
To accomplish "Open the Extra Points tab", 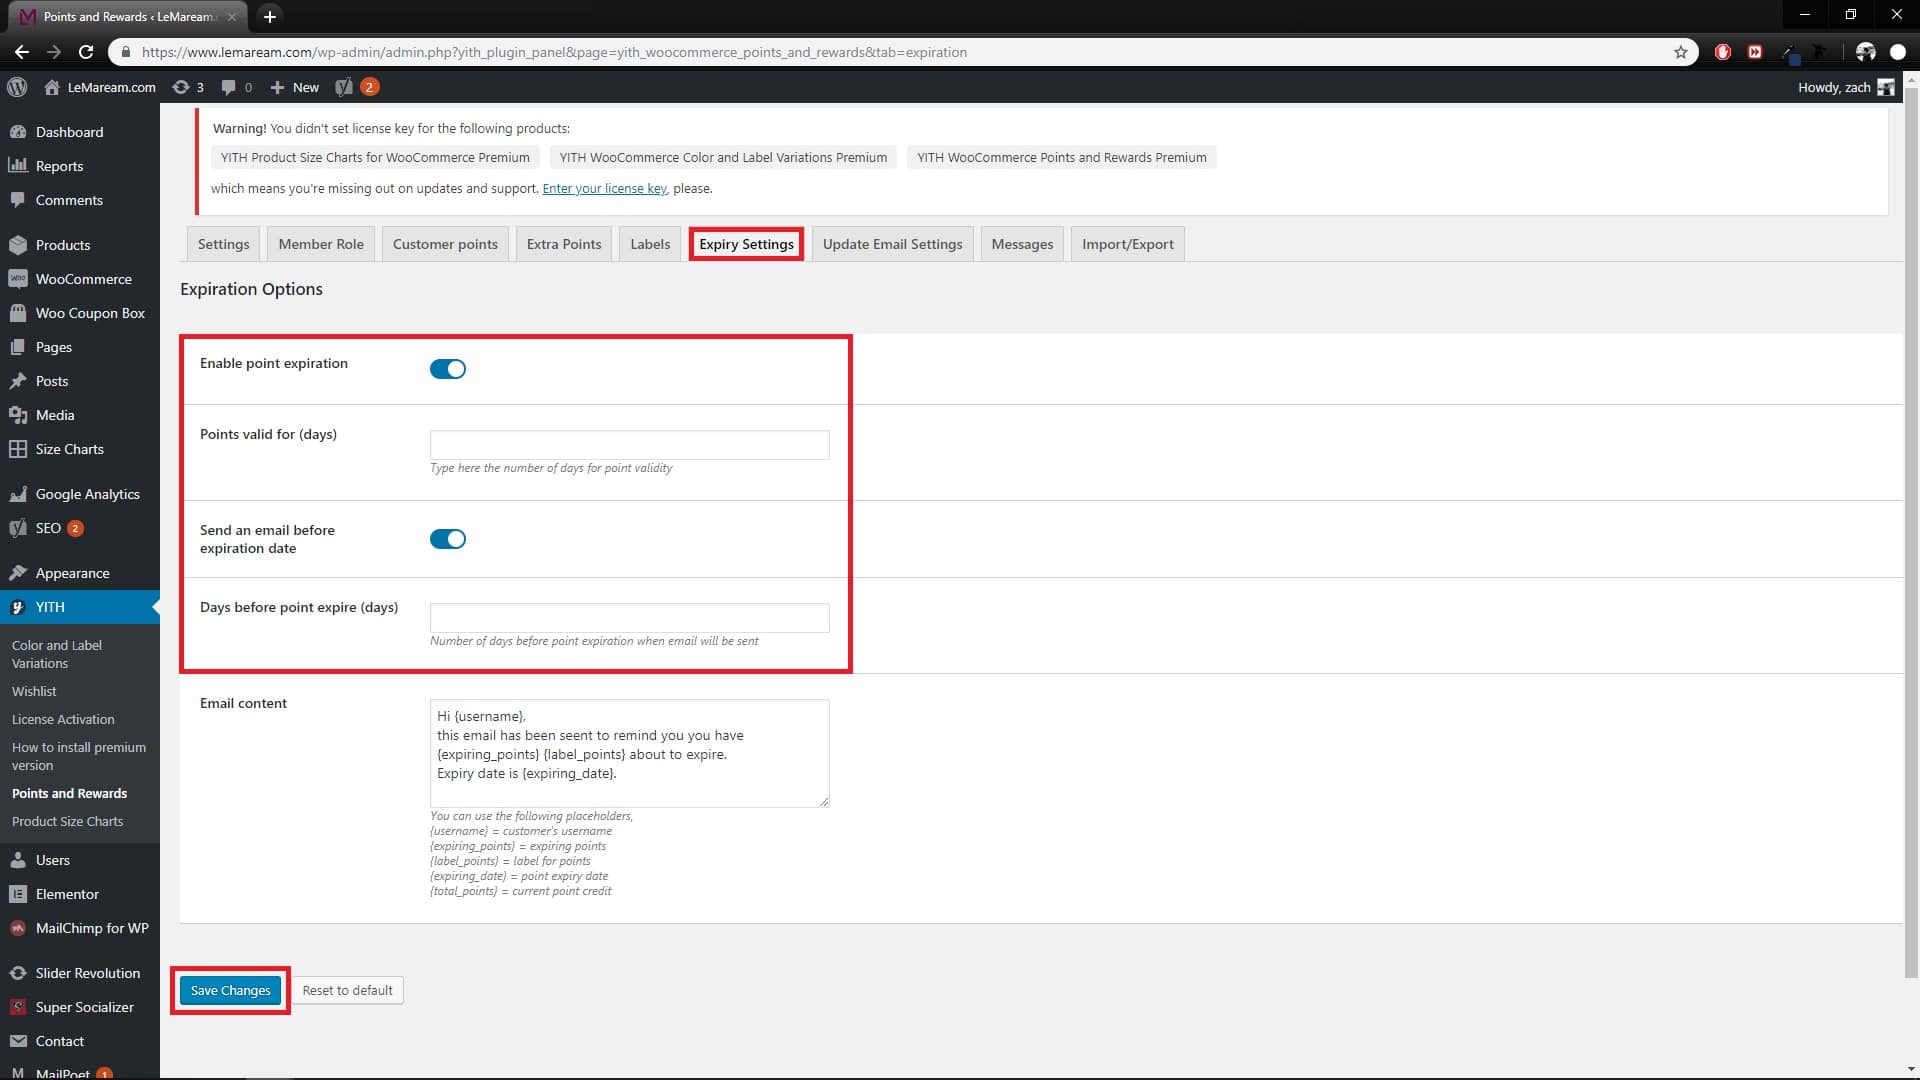I will (564, 244).
